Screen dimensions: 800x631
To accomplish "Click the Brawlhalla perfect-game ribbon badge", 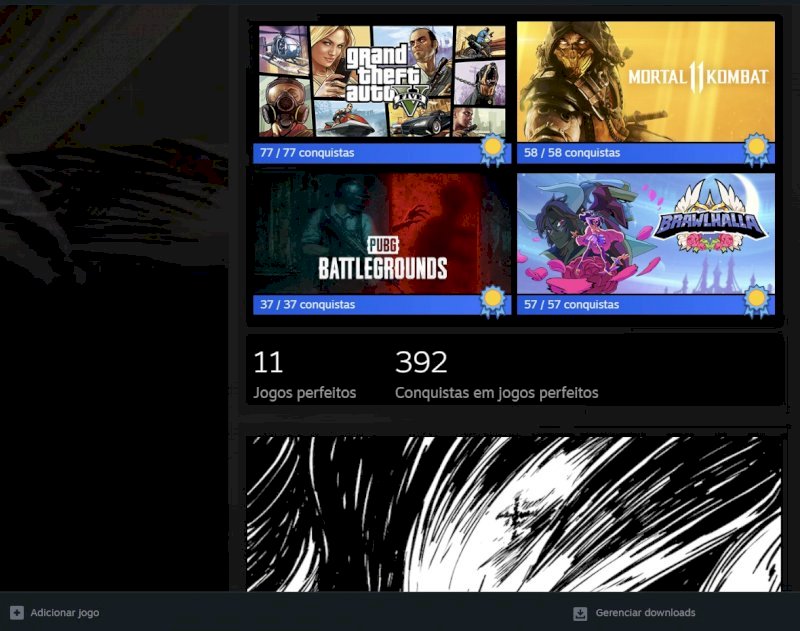I will 757,300.
